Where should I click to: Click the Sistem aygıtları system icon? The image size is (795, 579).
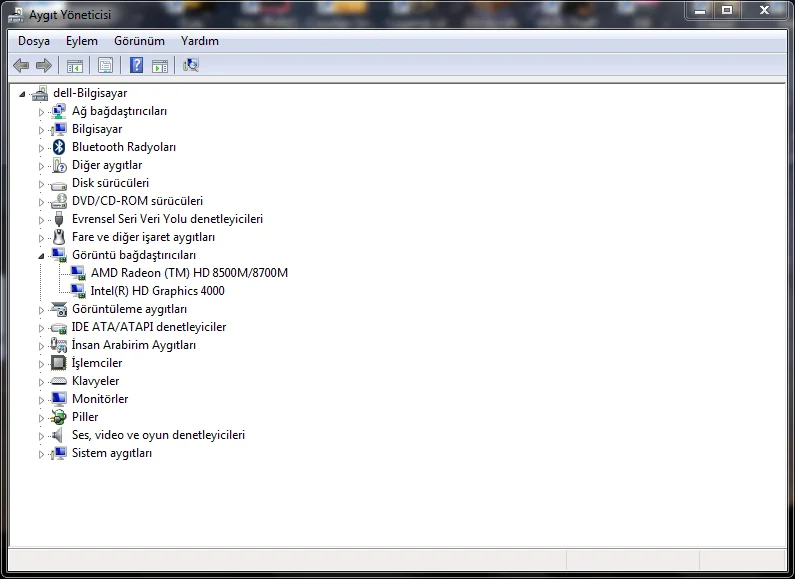click(x=59, y=453)
